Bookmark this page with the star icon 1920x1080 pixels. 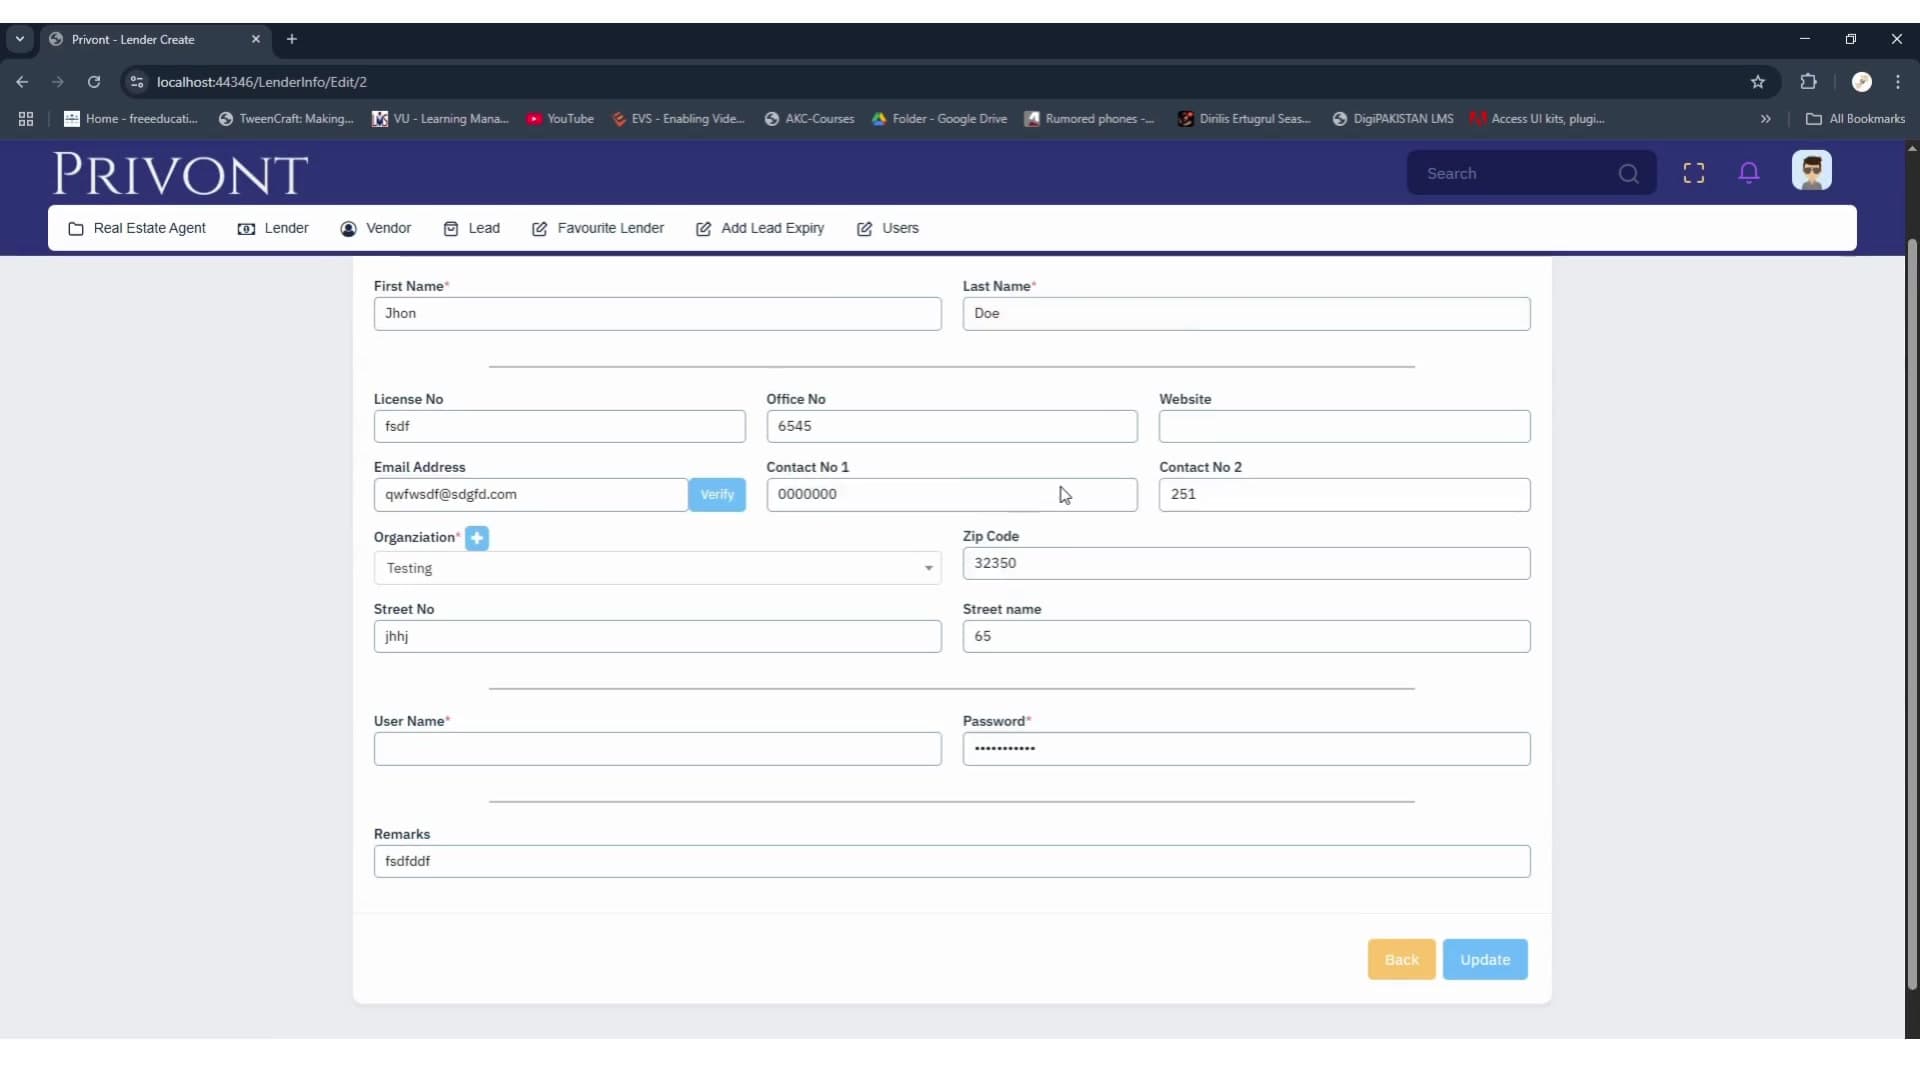coord(1757,82)
